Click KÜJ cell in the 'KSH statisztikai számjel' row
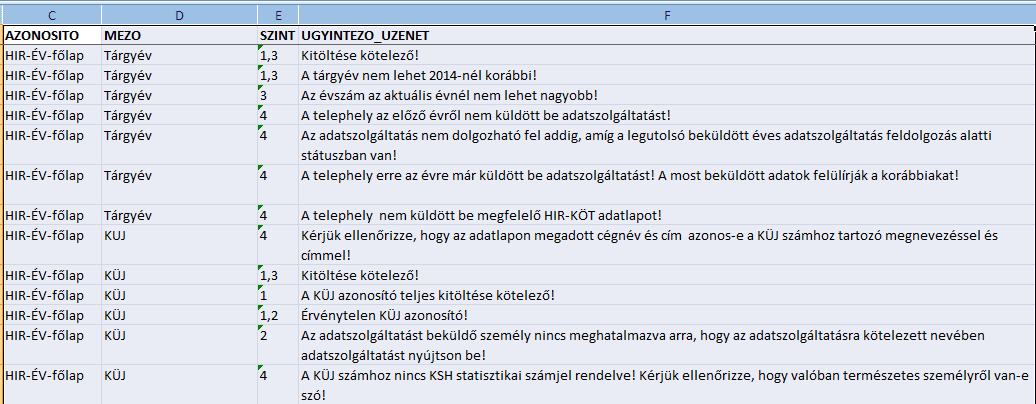 click(179, 384)
